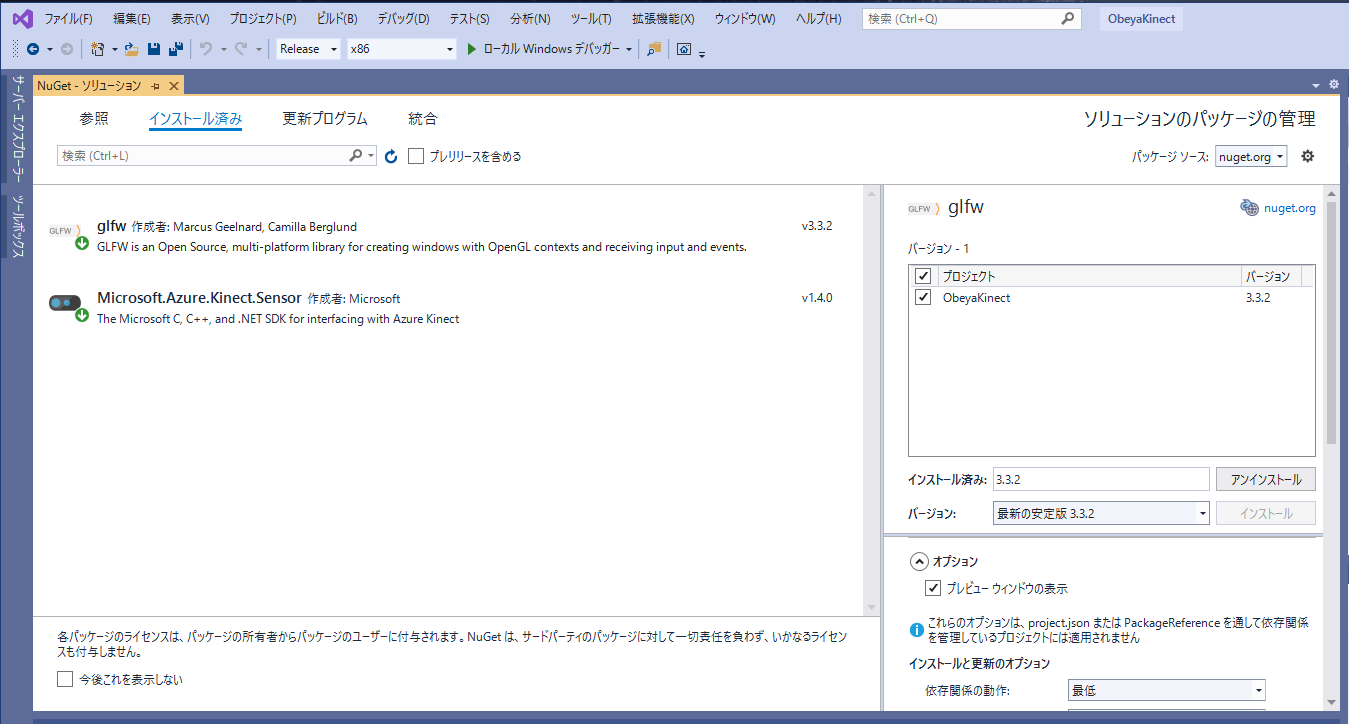Viewport: 1349px width, 724px height.
Task: Click the Uninstall button
Action: pos(1266,479)
